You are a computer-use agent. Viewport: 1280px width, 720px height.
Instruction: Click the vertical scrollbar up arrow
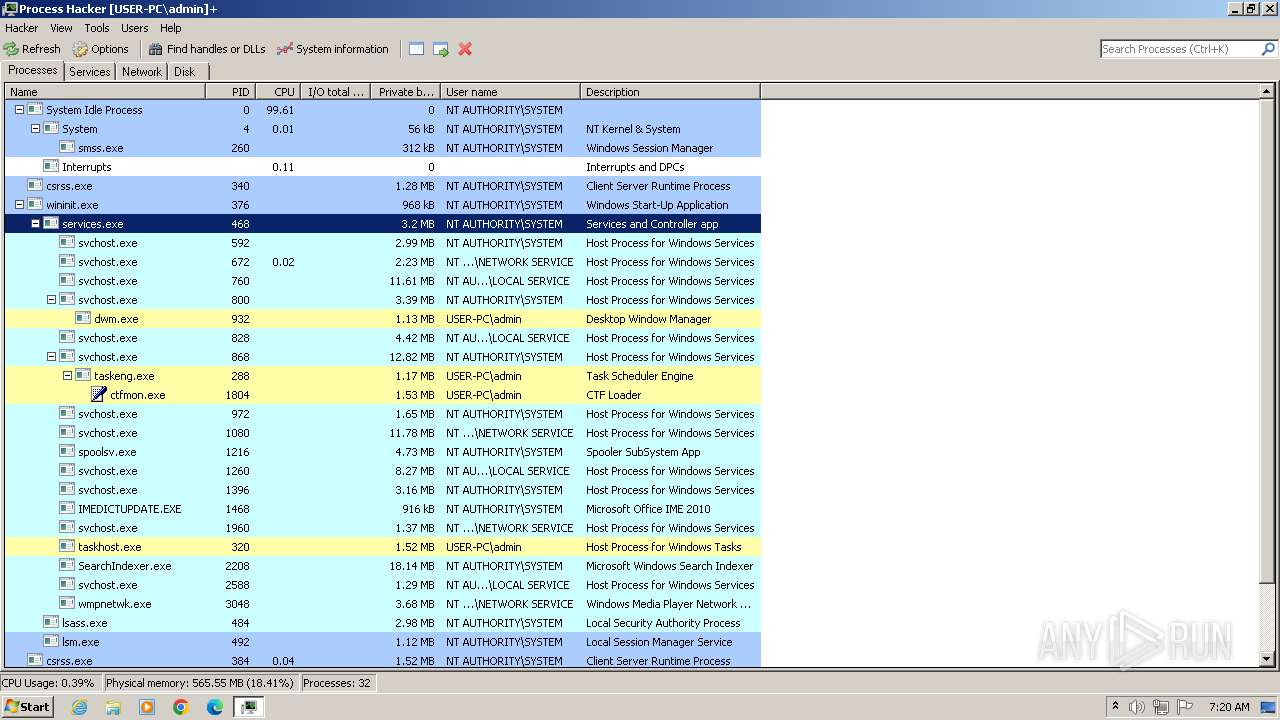coord(1267,92)
